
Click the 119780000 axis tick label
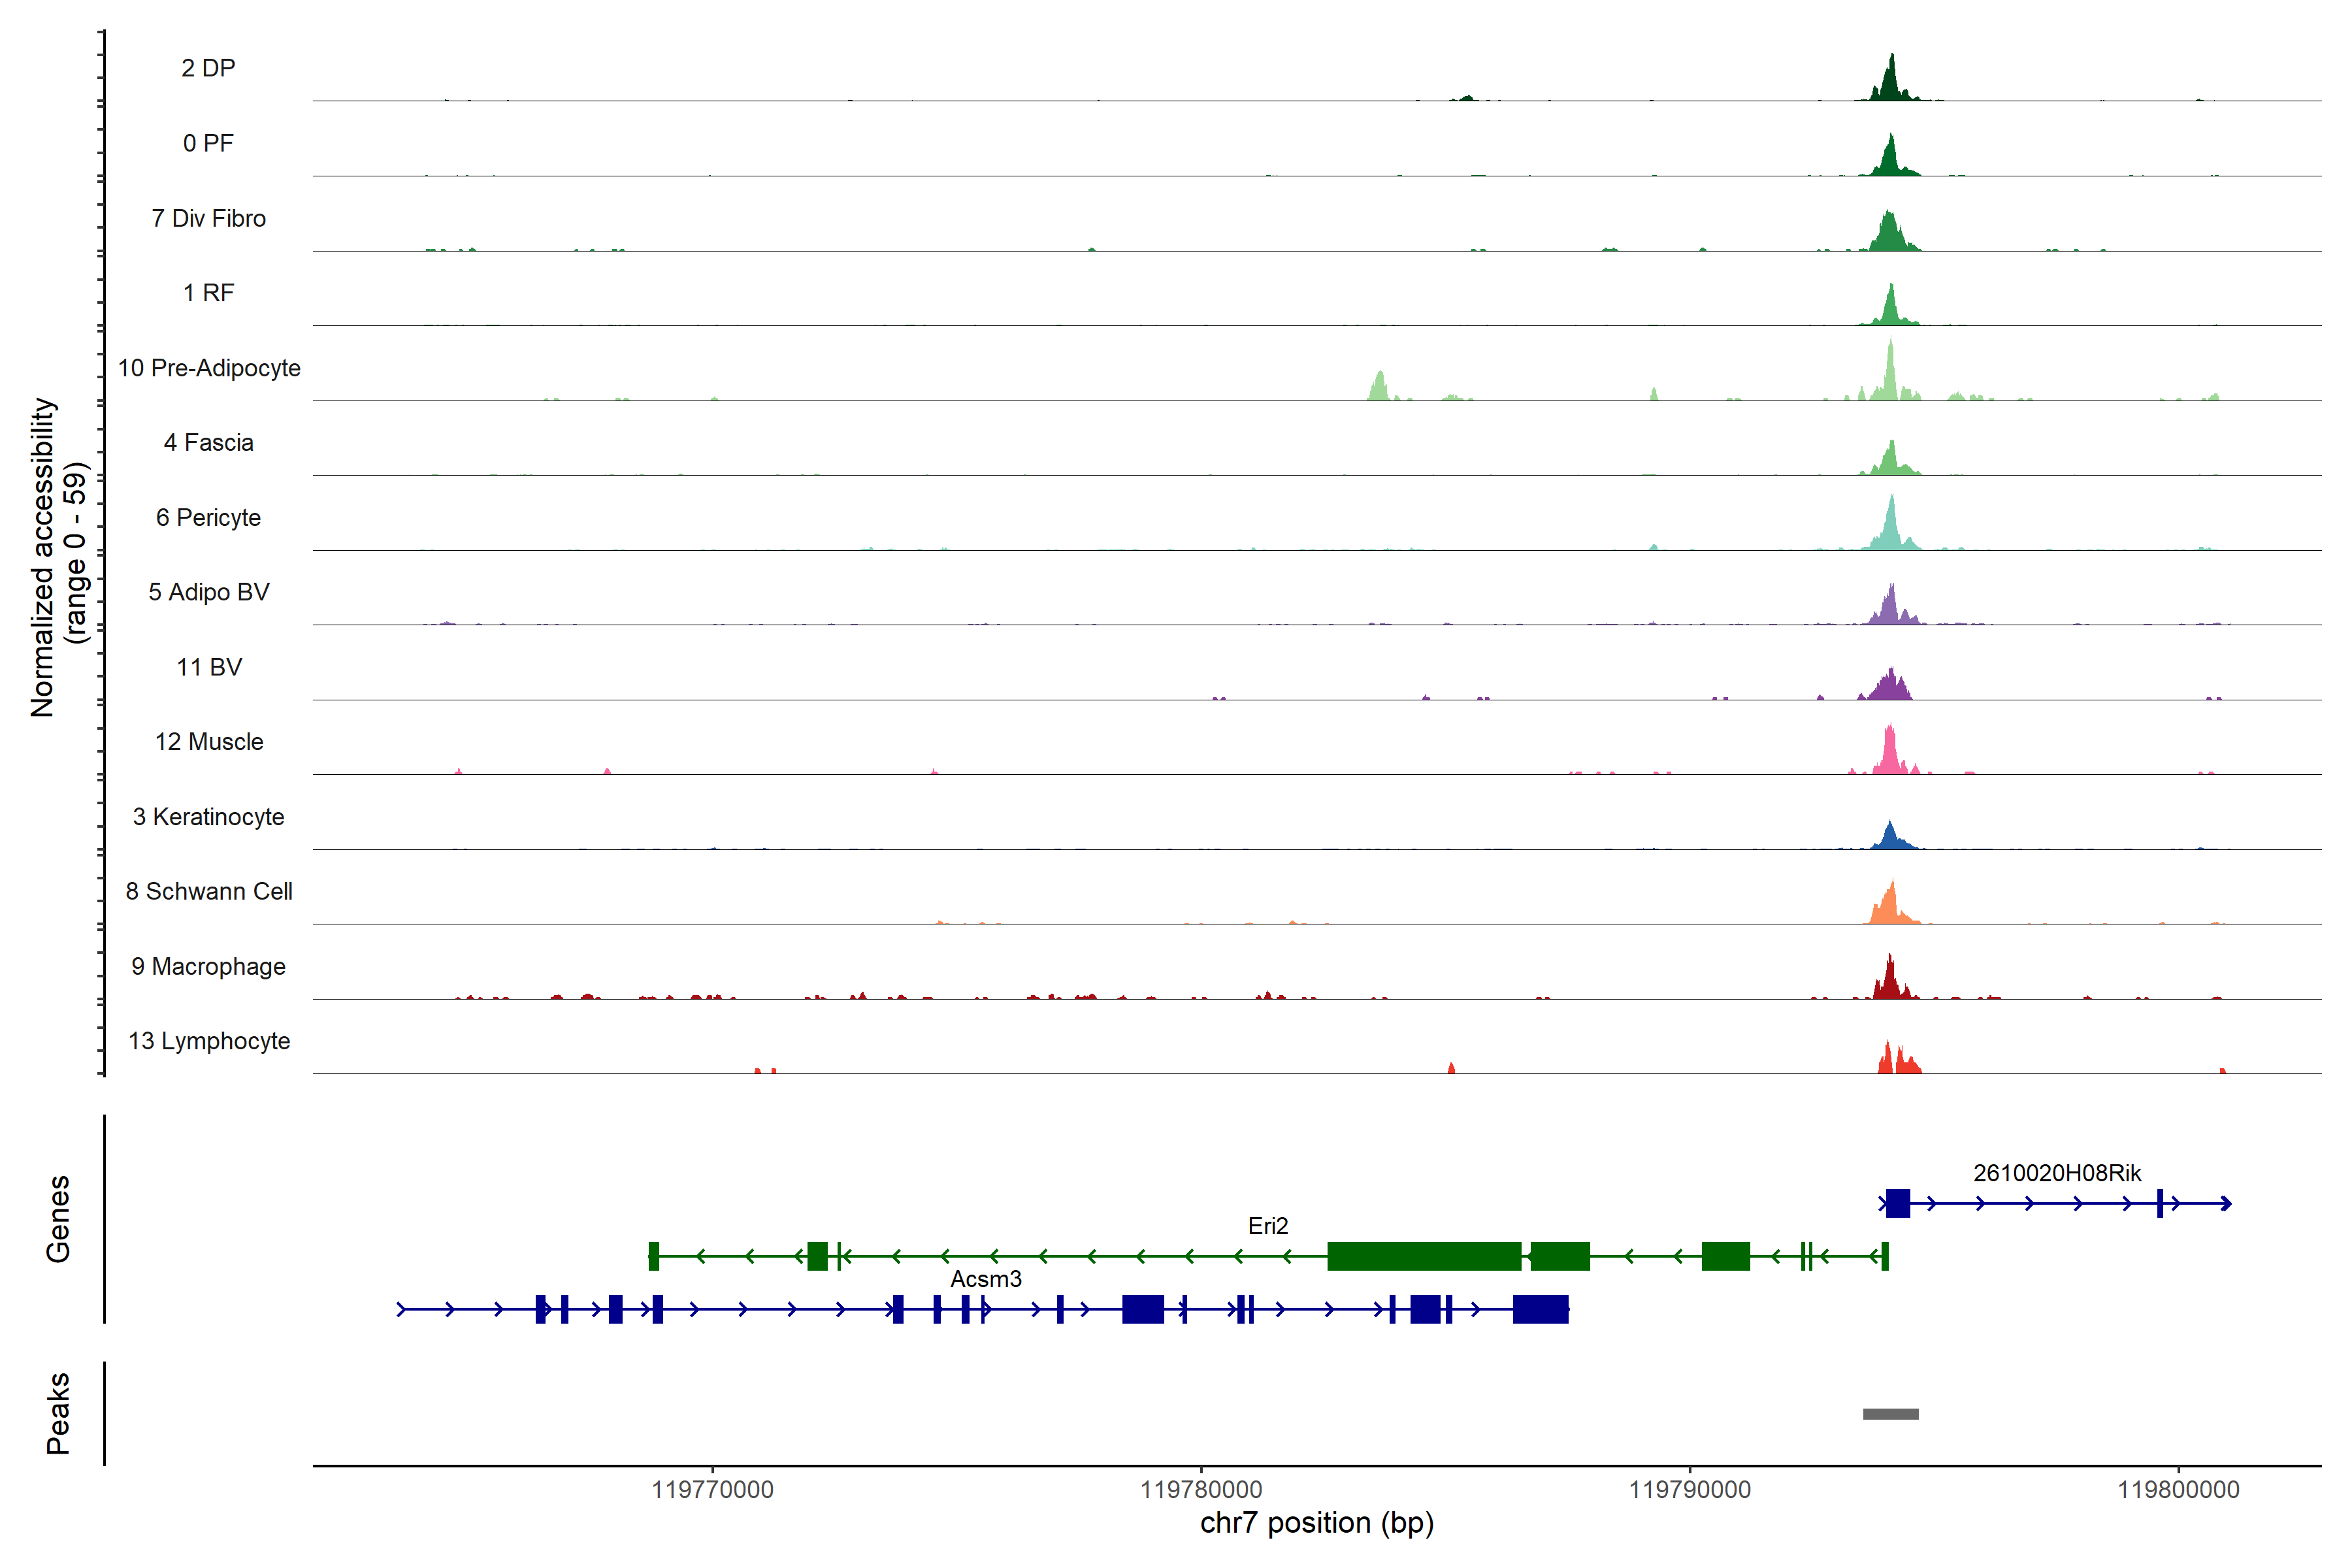click(x=1201, y=1489)
